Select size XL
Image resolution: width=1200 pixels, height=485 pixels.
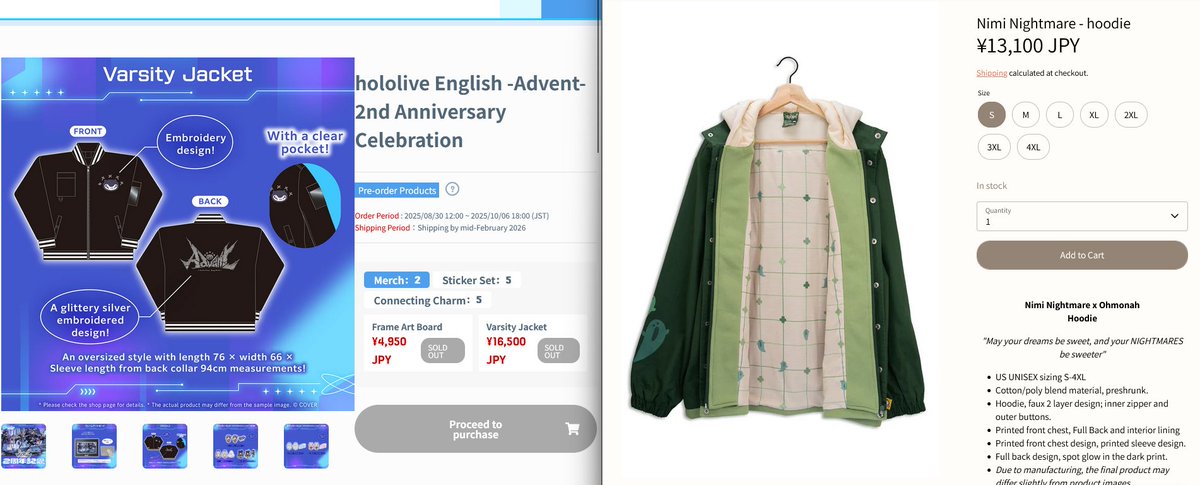(1094, 115)
